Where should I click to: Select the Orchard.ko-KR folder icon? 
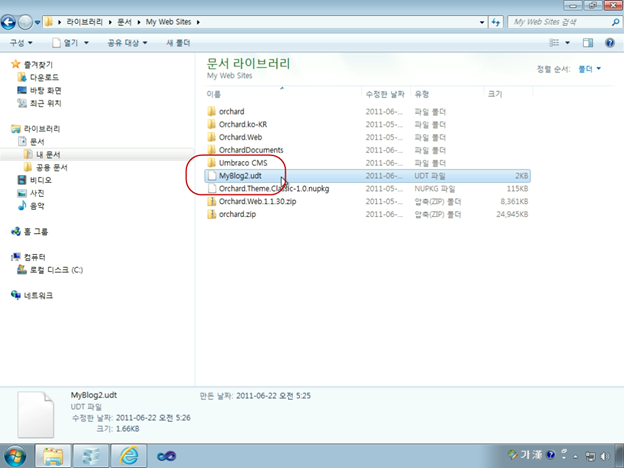point(212,124)
